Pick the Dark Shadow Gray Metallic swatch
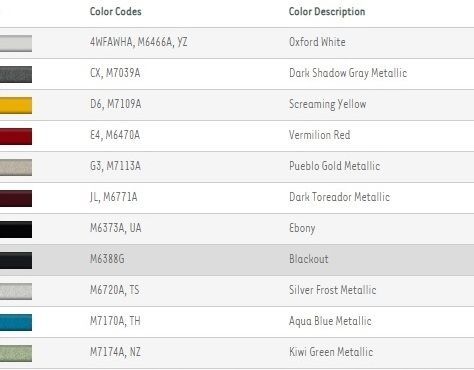 pos(16,74)
